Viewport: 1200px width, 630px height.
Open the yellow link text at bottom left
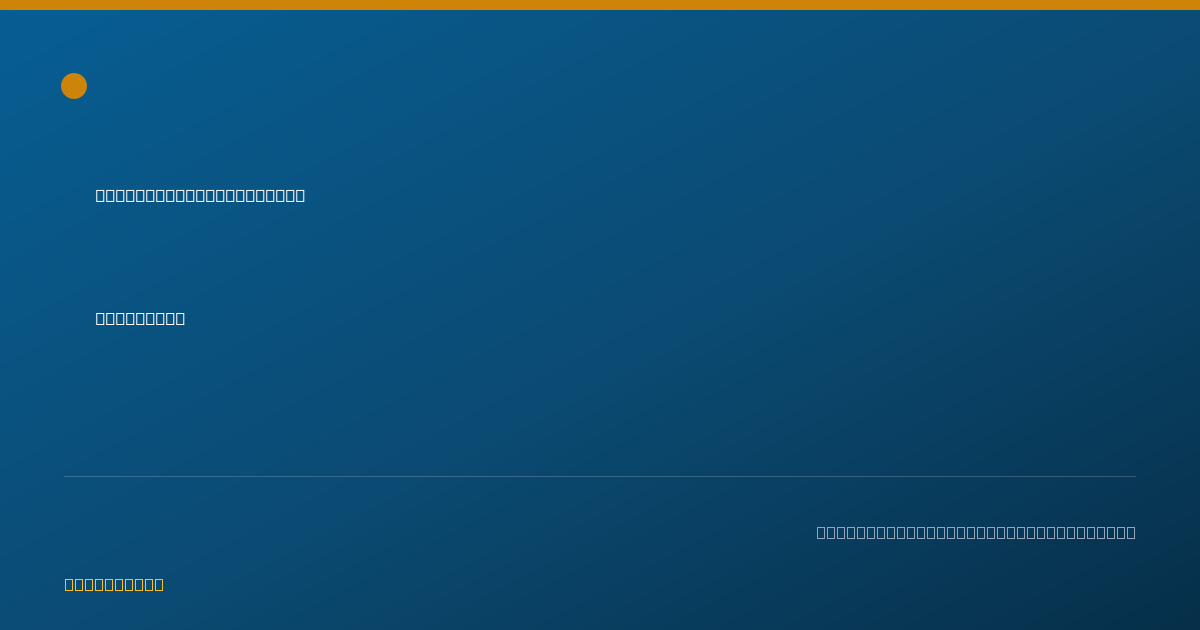tap(114, 584)
